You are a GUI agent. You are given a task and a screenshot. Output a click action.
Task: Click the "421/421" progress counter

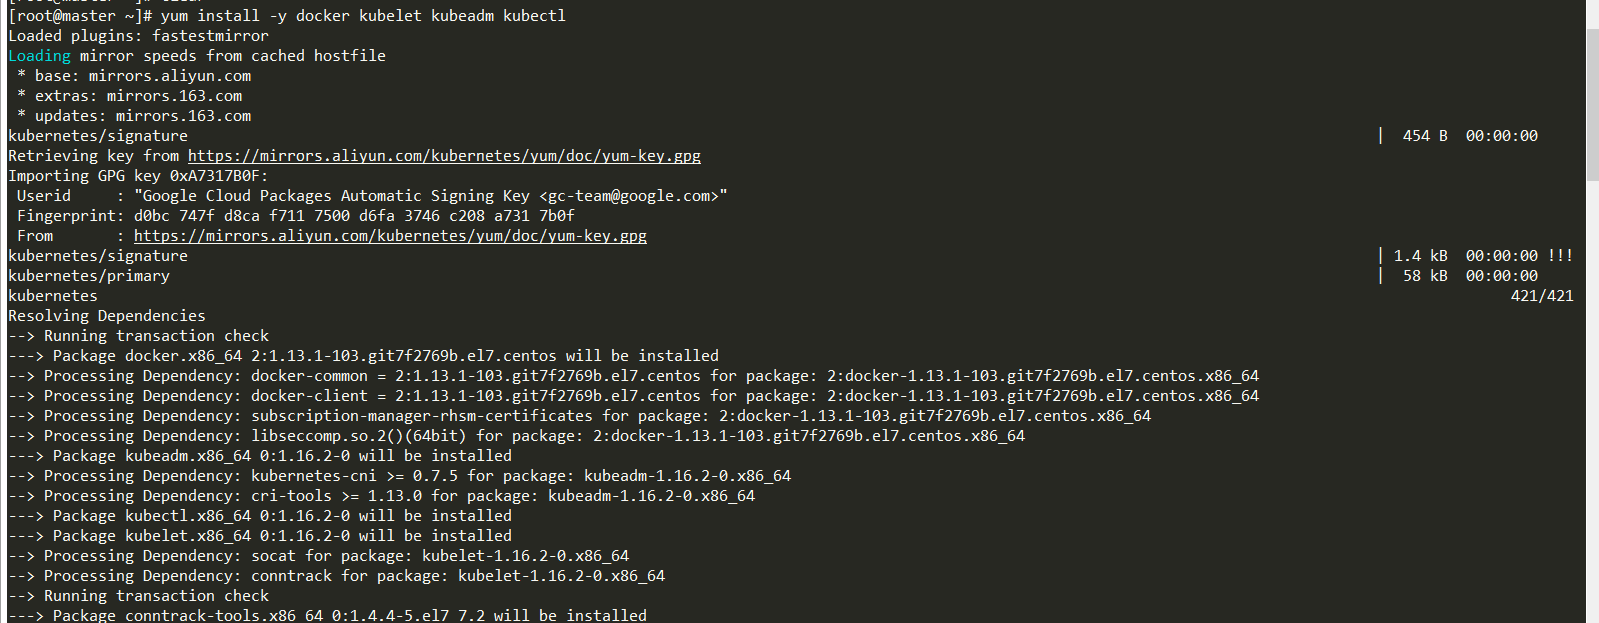pos(1542,296)
